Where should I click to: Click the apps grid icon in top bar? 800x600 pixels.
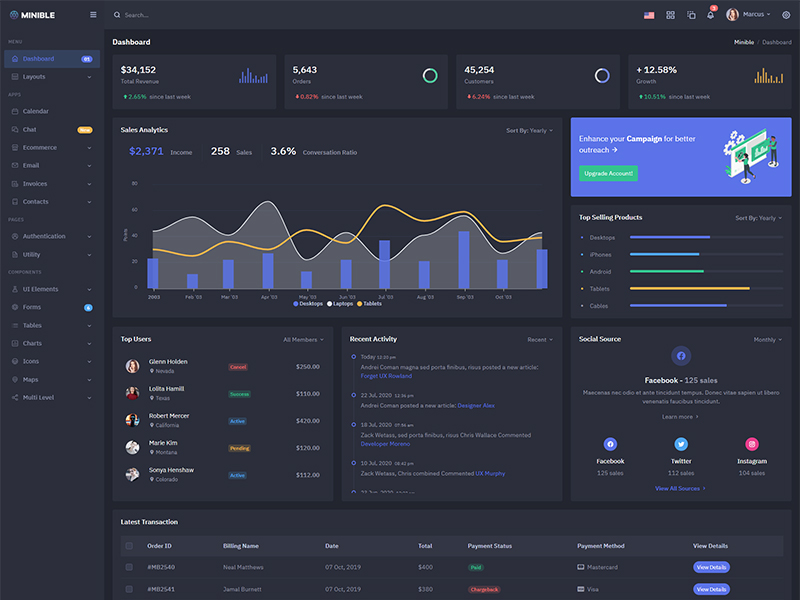pyautogui.click(x=670, y=15)
